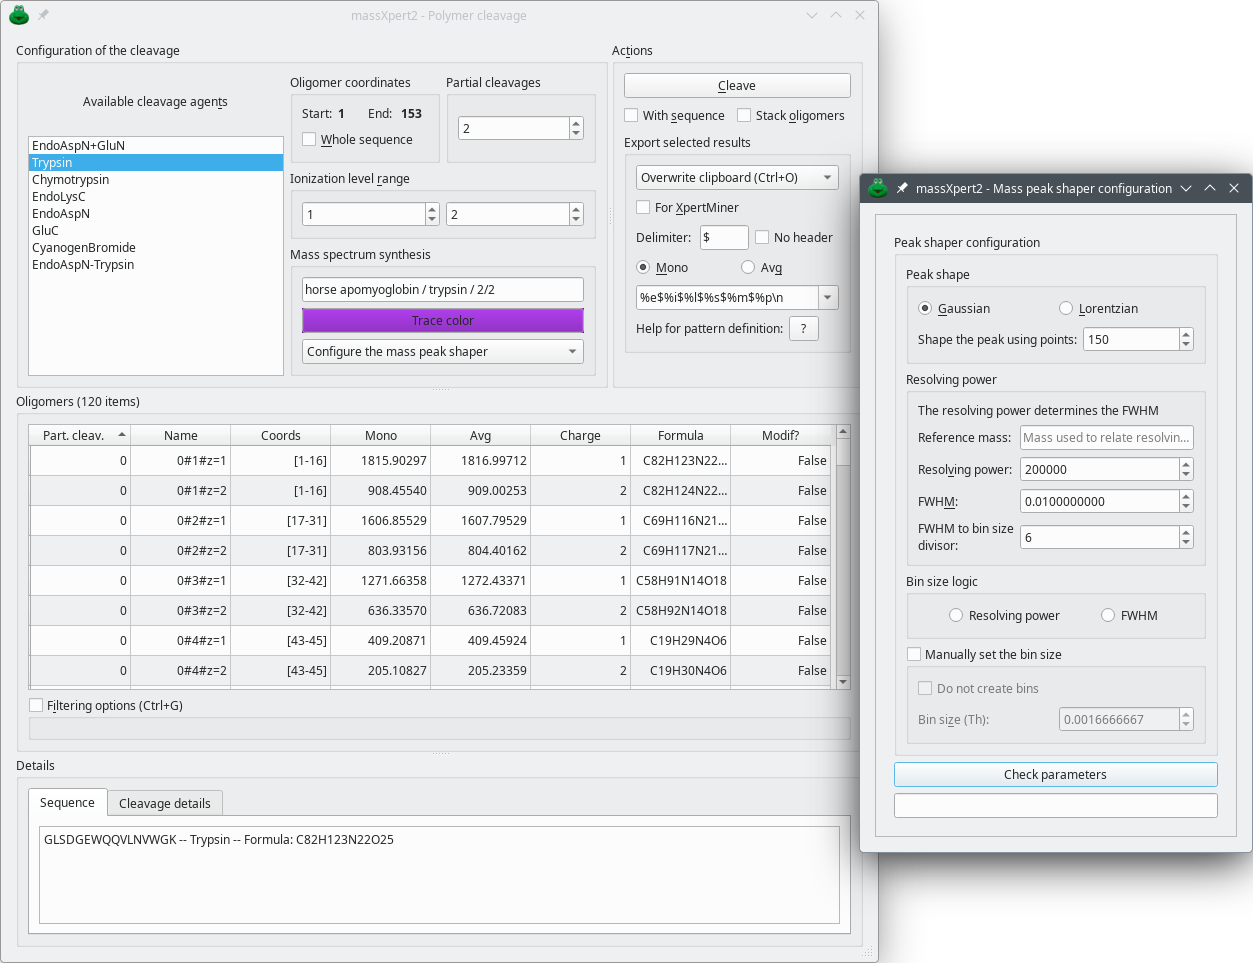Click the massXpert2 frog icon in Polymer cleavage window
Screen dimensions: 1253x963
pyautogui.click(x=18, y=15)
